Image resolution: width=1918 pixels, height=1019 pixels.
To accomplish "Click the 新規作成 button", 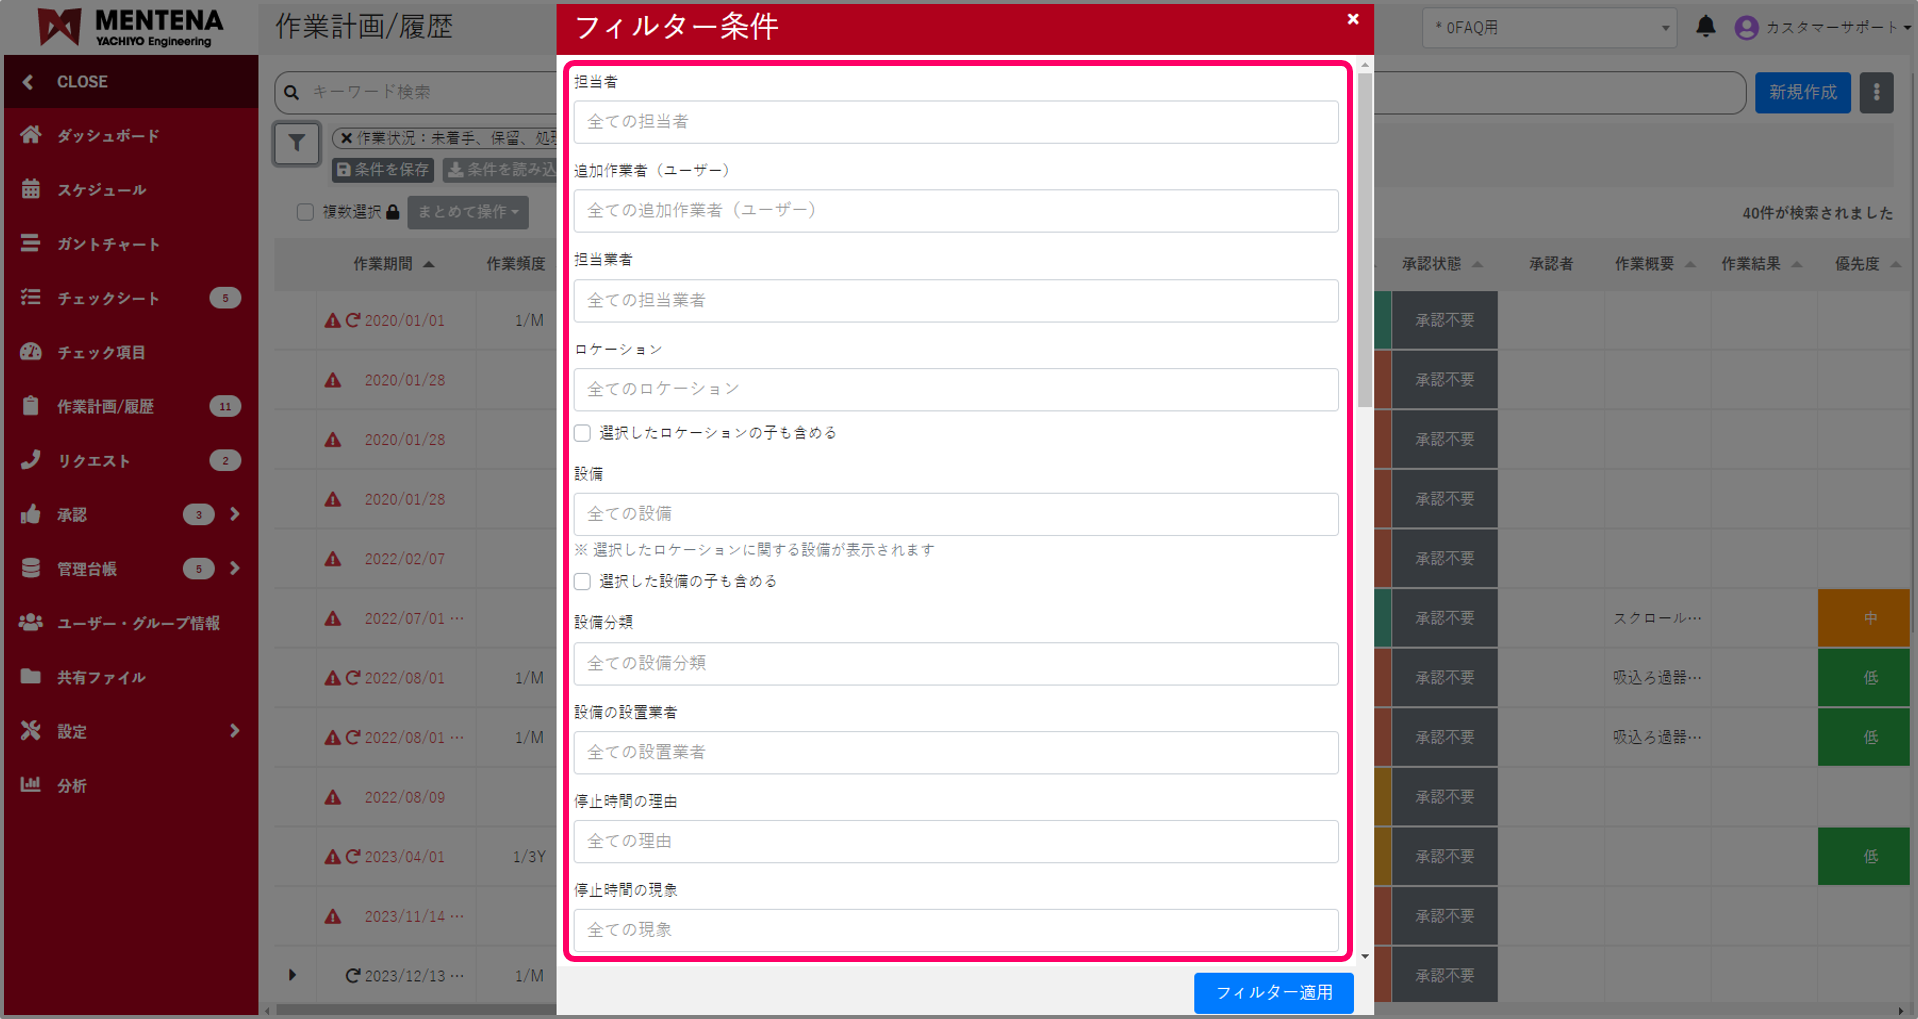I will click(1802, 92).
